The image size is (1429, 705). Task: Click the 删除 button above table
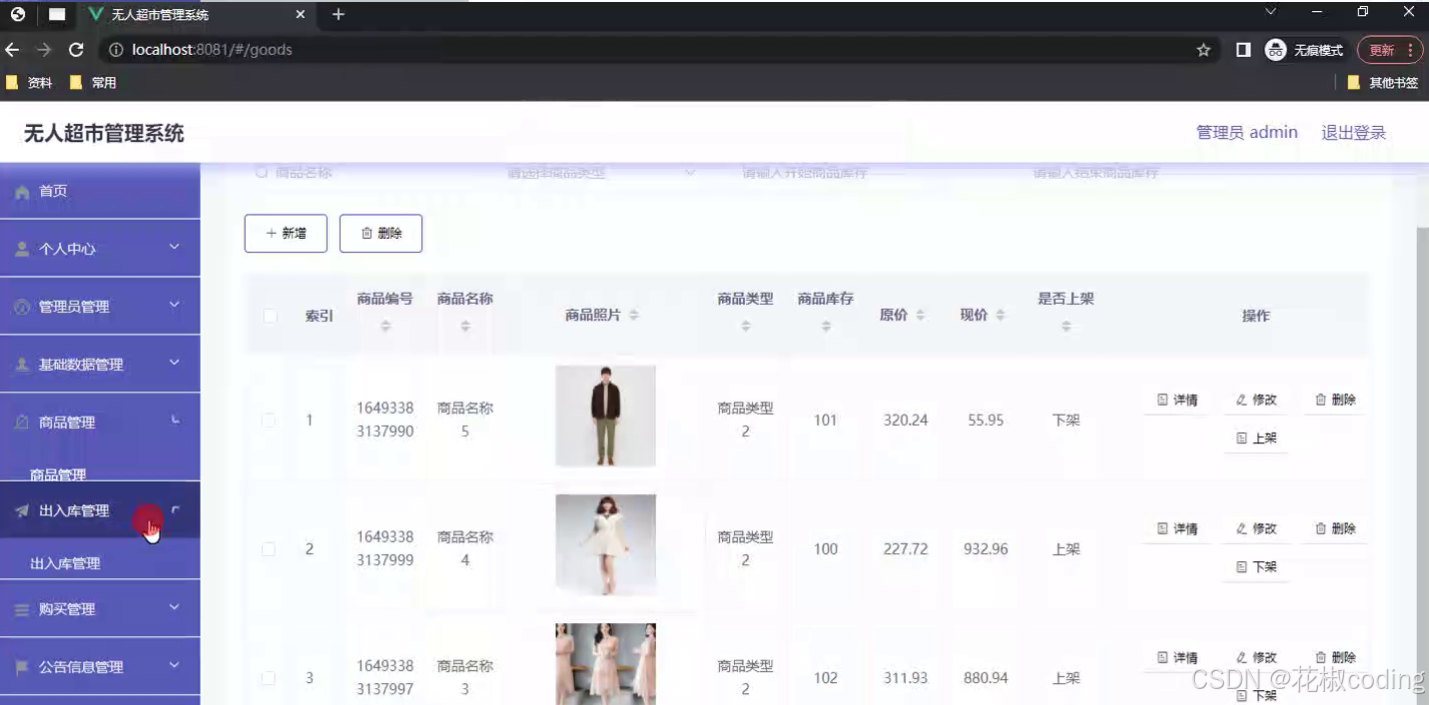coord(381,233)
